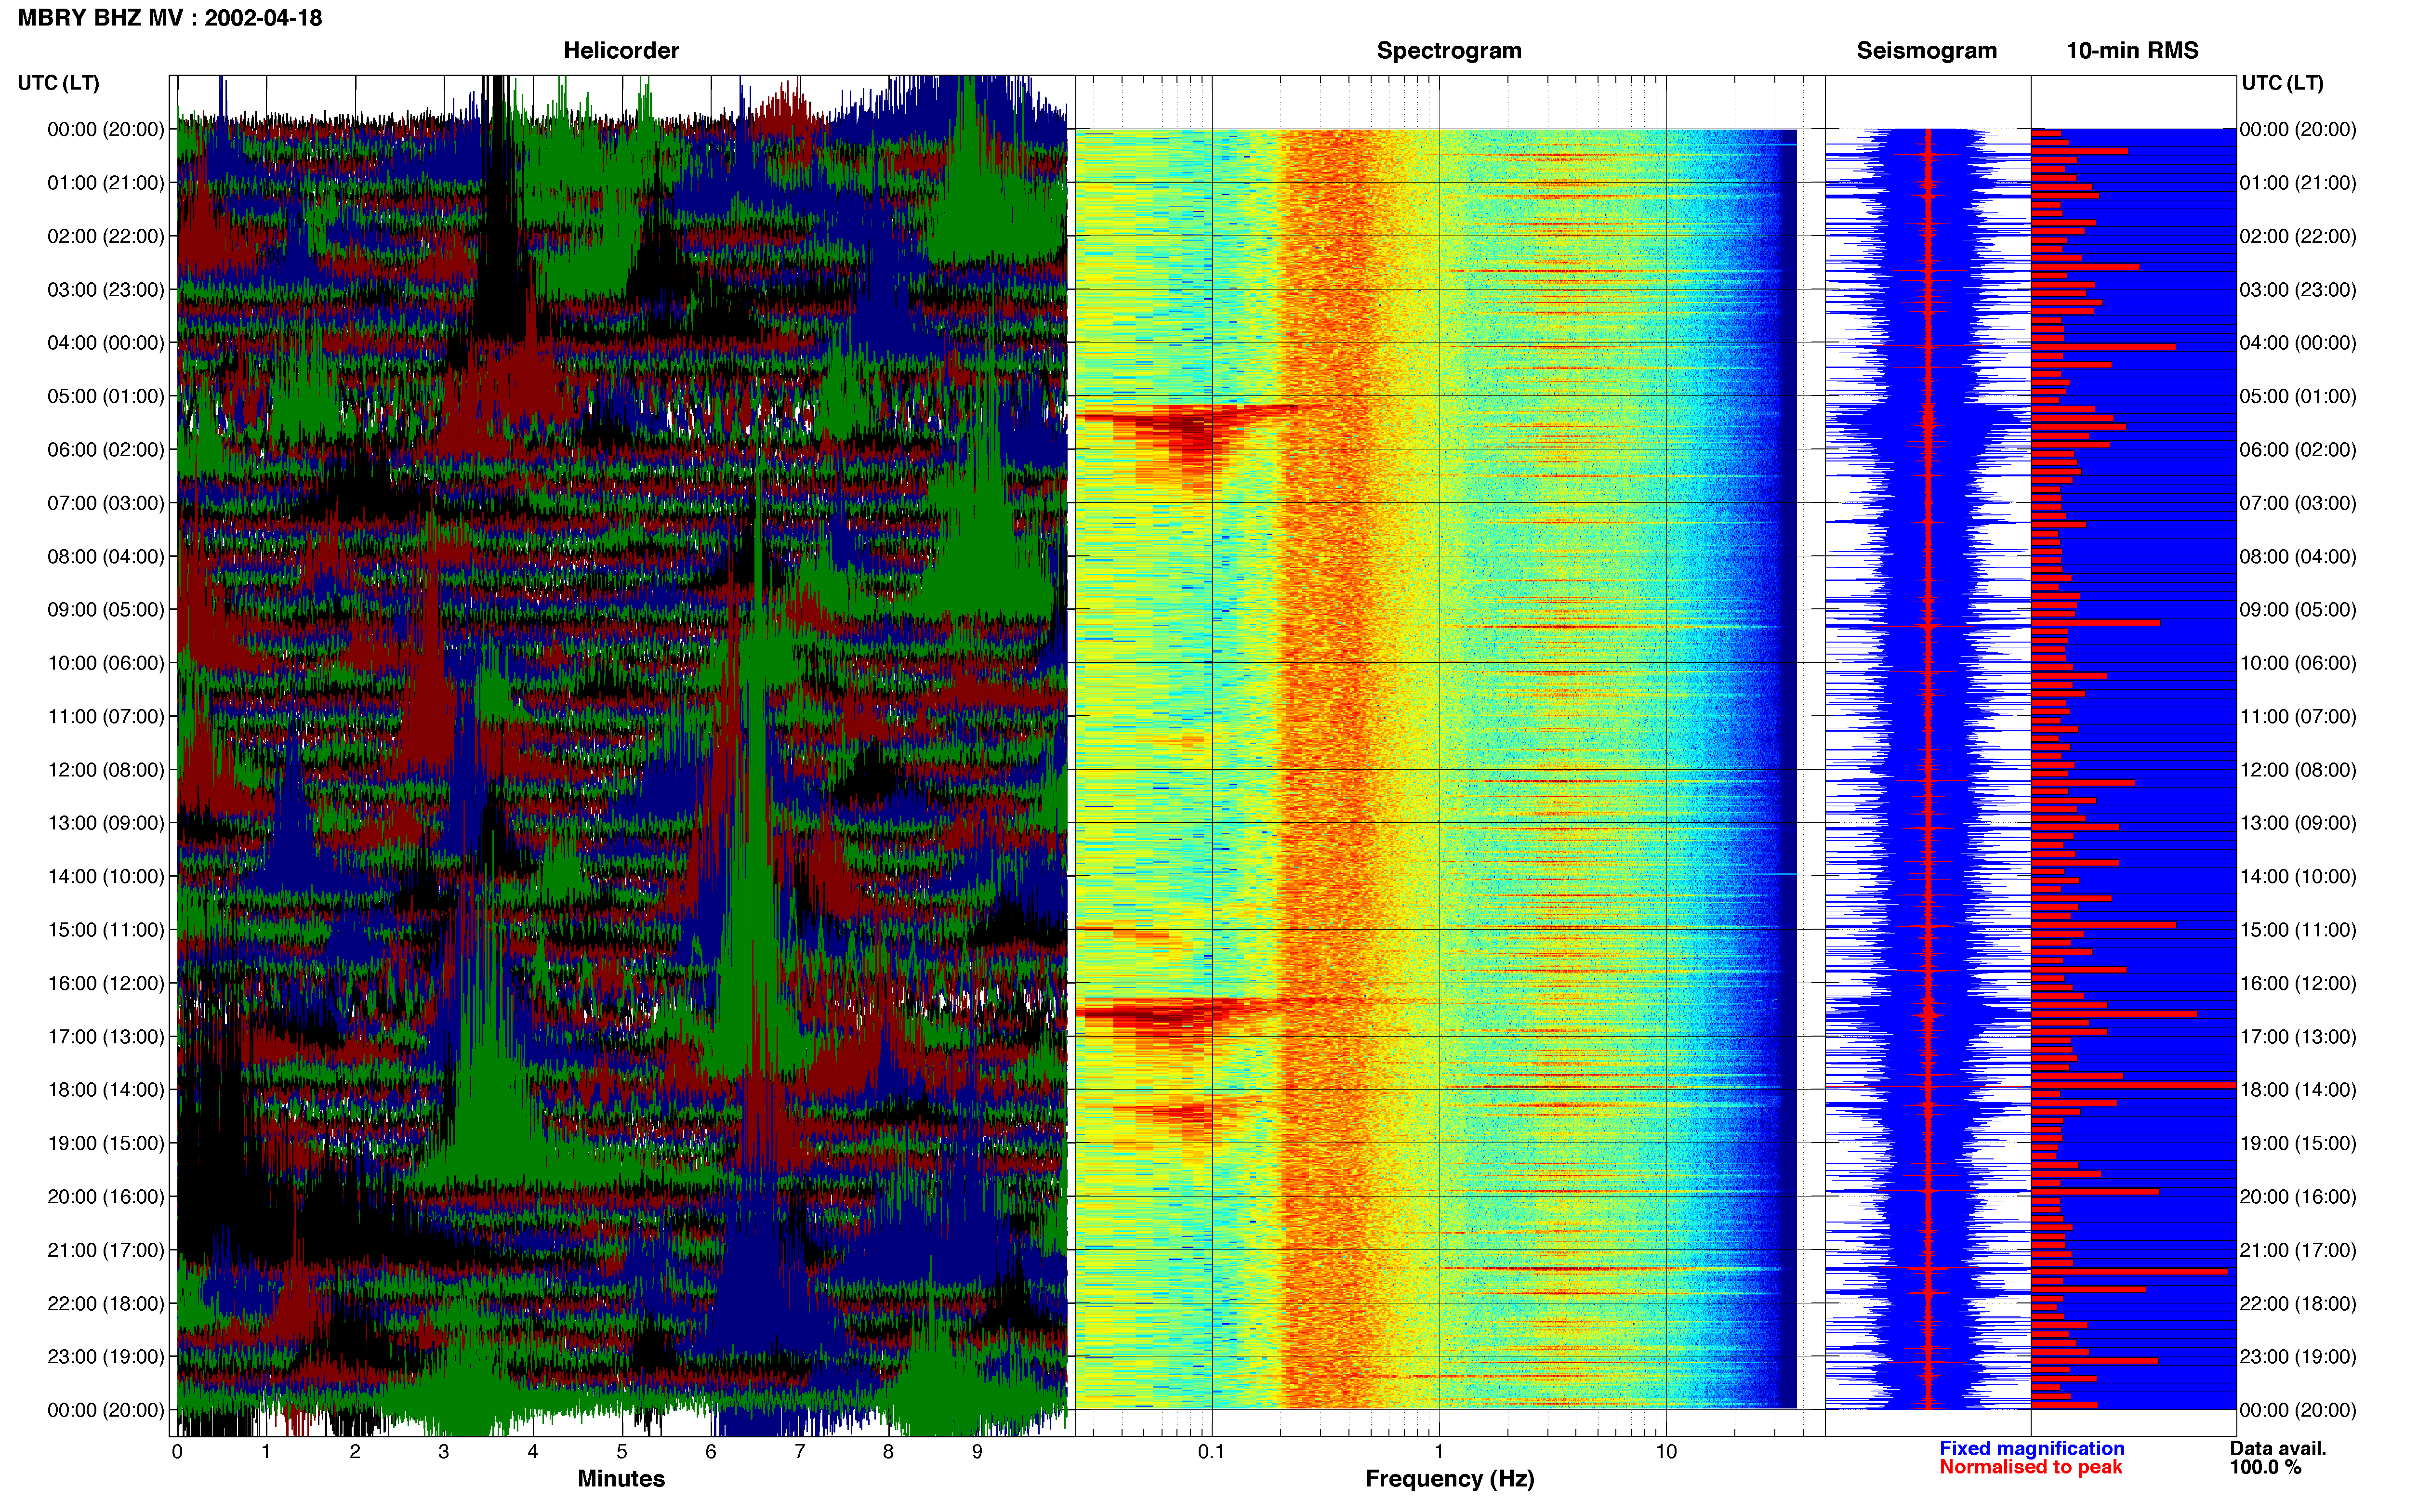Click the left '08:00 (04:00)' time label
The height and width of the screenshot is (1512, 2418).
(x=106, y=556)
